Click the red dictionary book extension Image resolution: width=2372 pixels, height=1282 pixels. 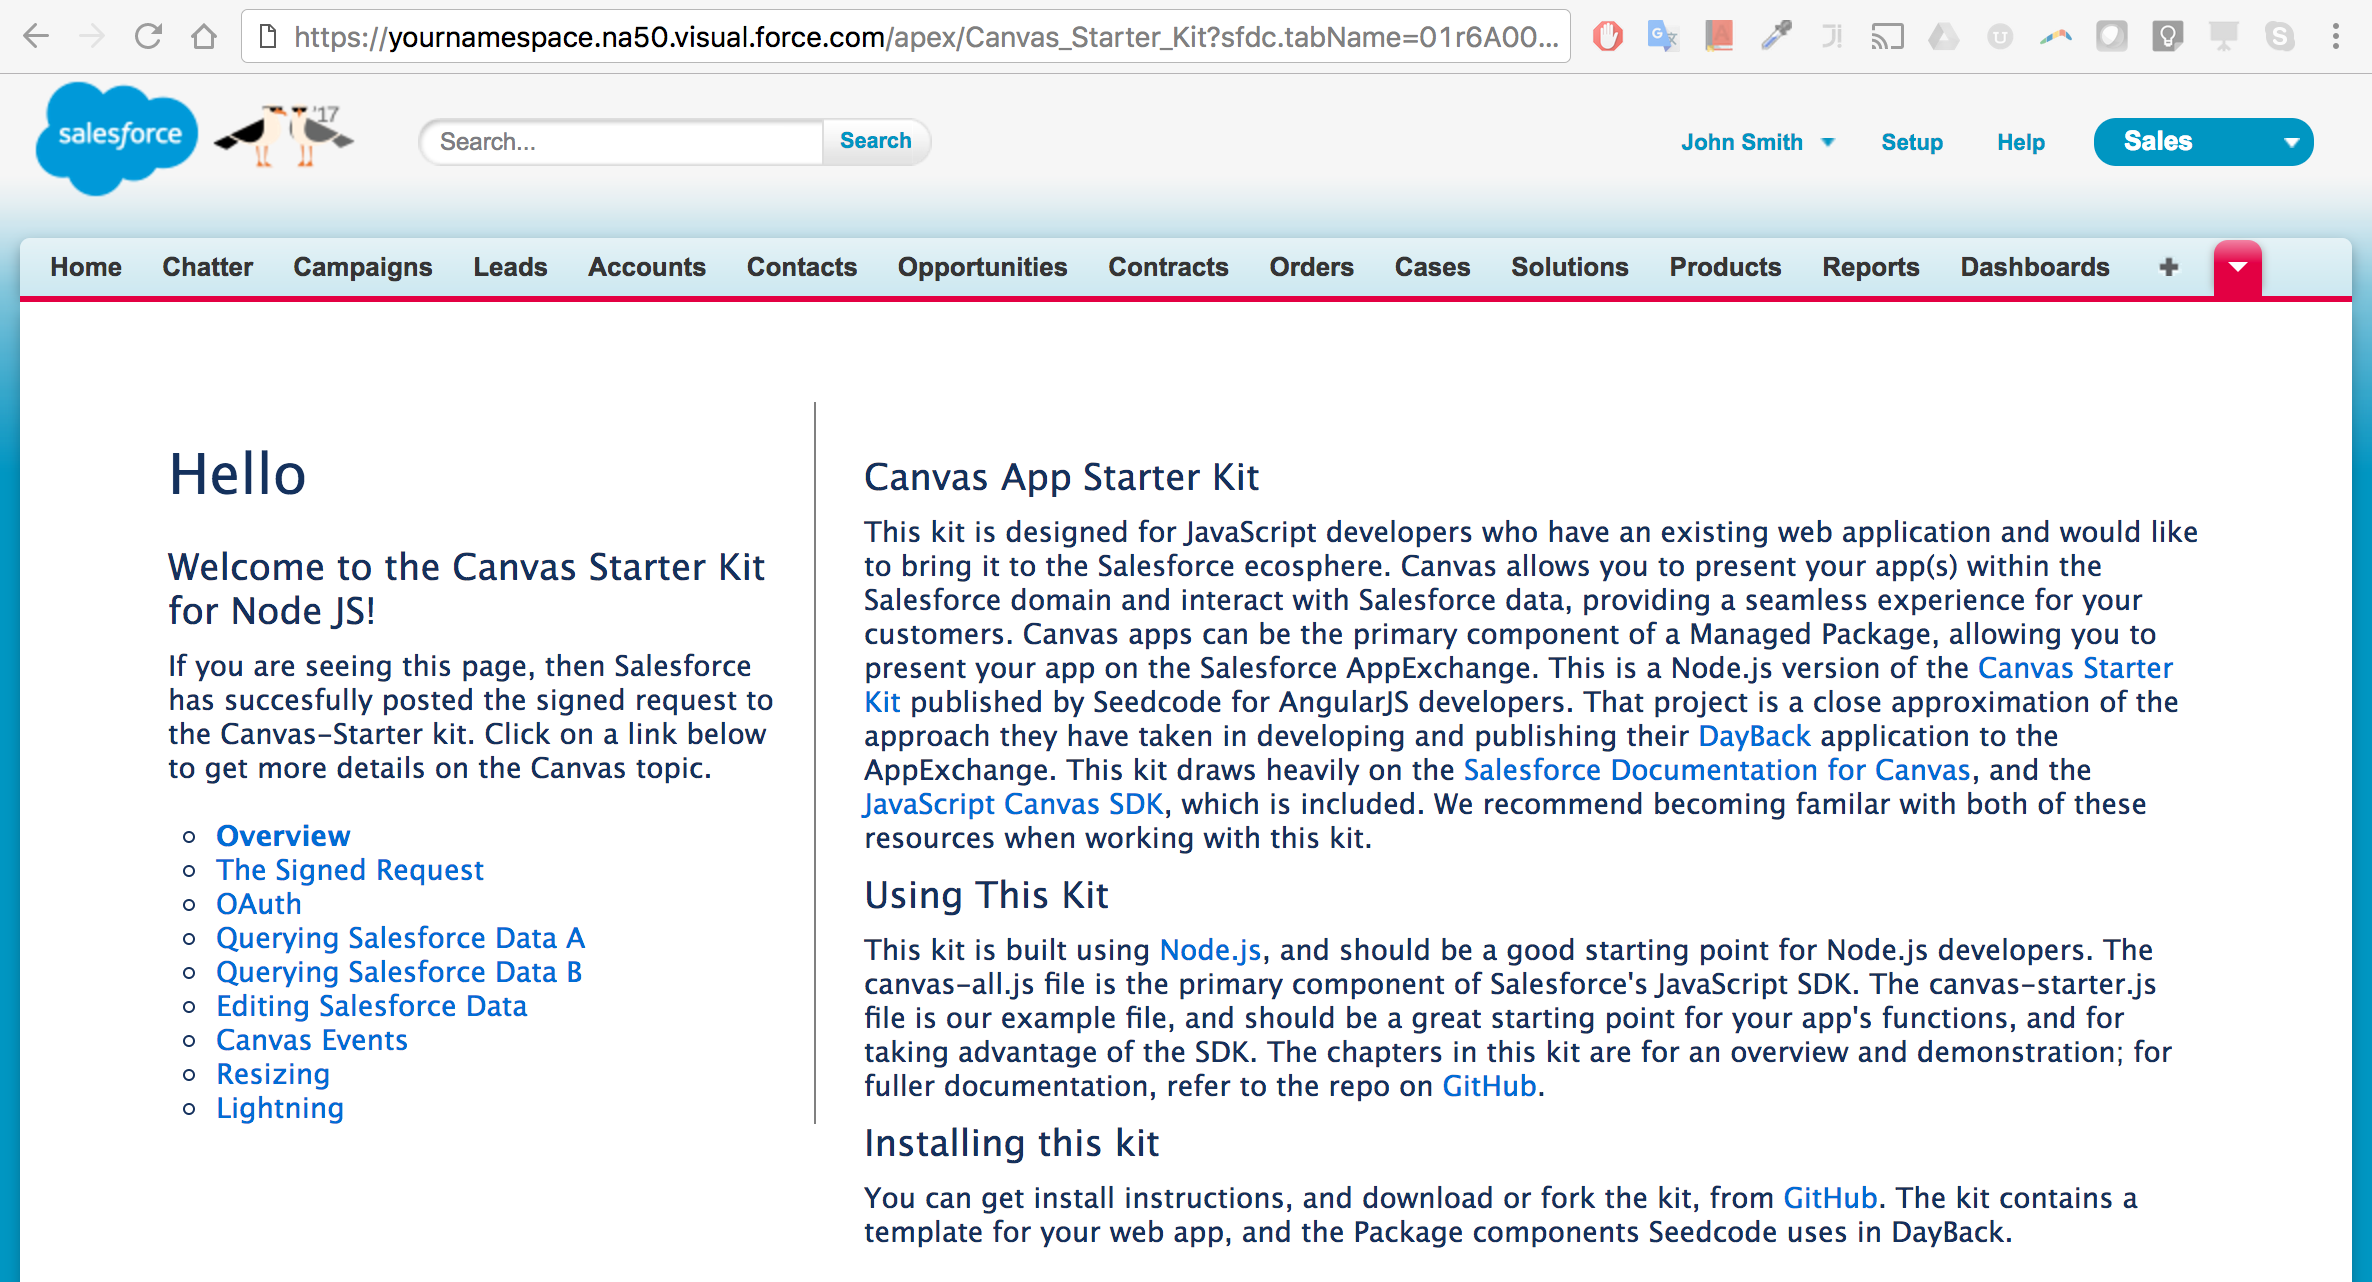coord(1719,37)
